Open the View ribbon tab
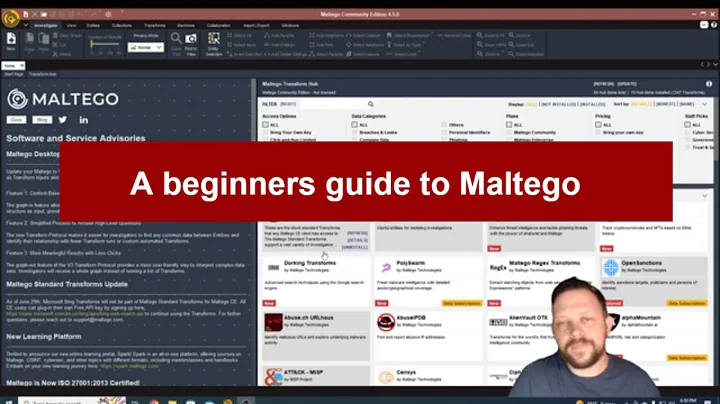 pos(71,25)
